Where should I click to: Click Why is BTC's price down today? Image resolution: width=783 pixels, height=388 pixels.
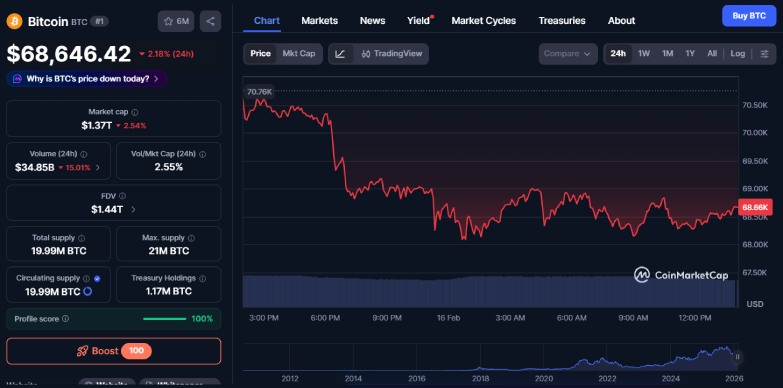pyautogui.click(x=88, y=79)
